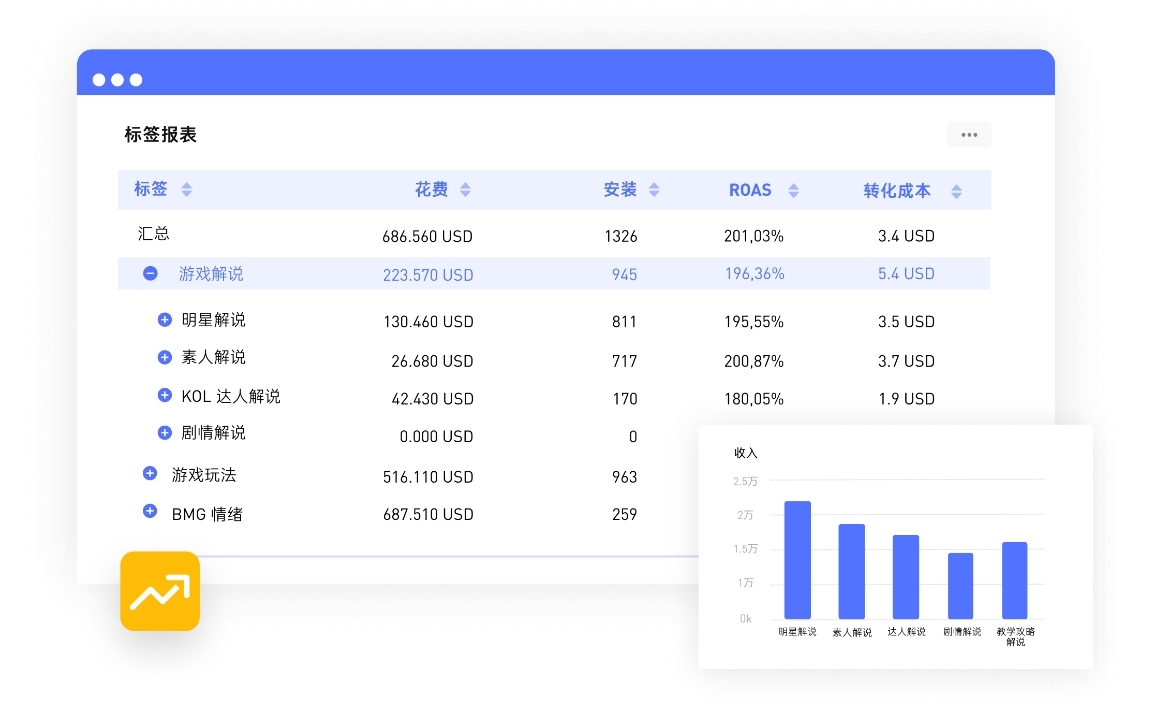Viewport: 1155px width, 727px height.
Task: Click the sort arrows beside 转化成本
Action: [956, 189]
